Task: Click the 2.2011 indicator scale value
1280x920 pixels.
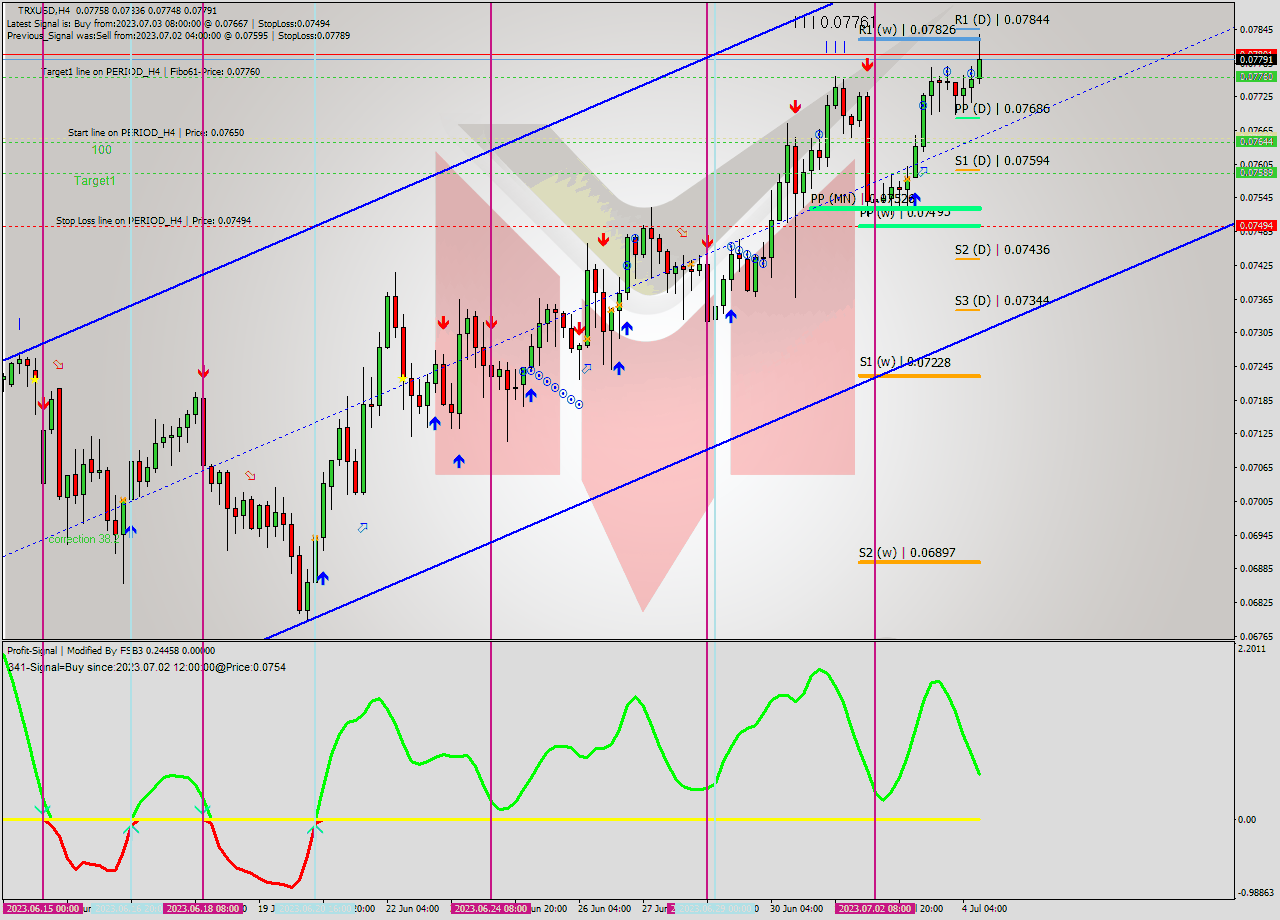Action: [1252, 649]
